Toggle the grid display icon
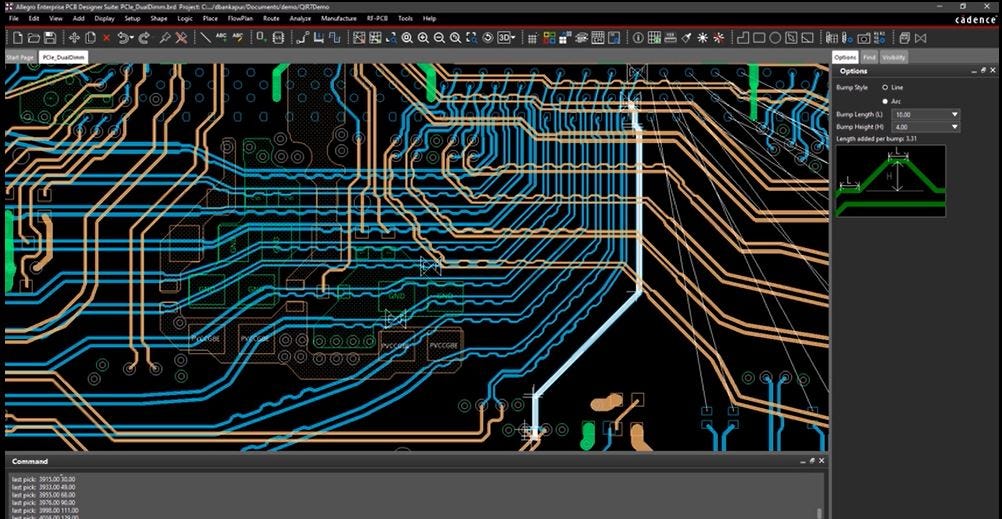 pyautogui.click(x=532, y=38)
